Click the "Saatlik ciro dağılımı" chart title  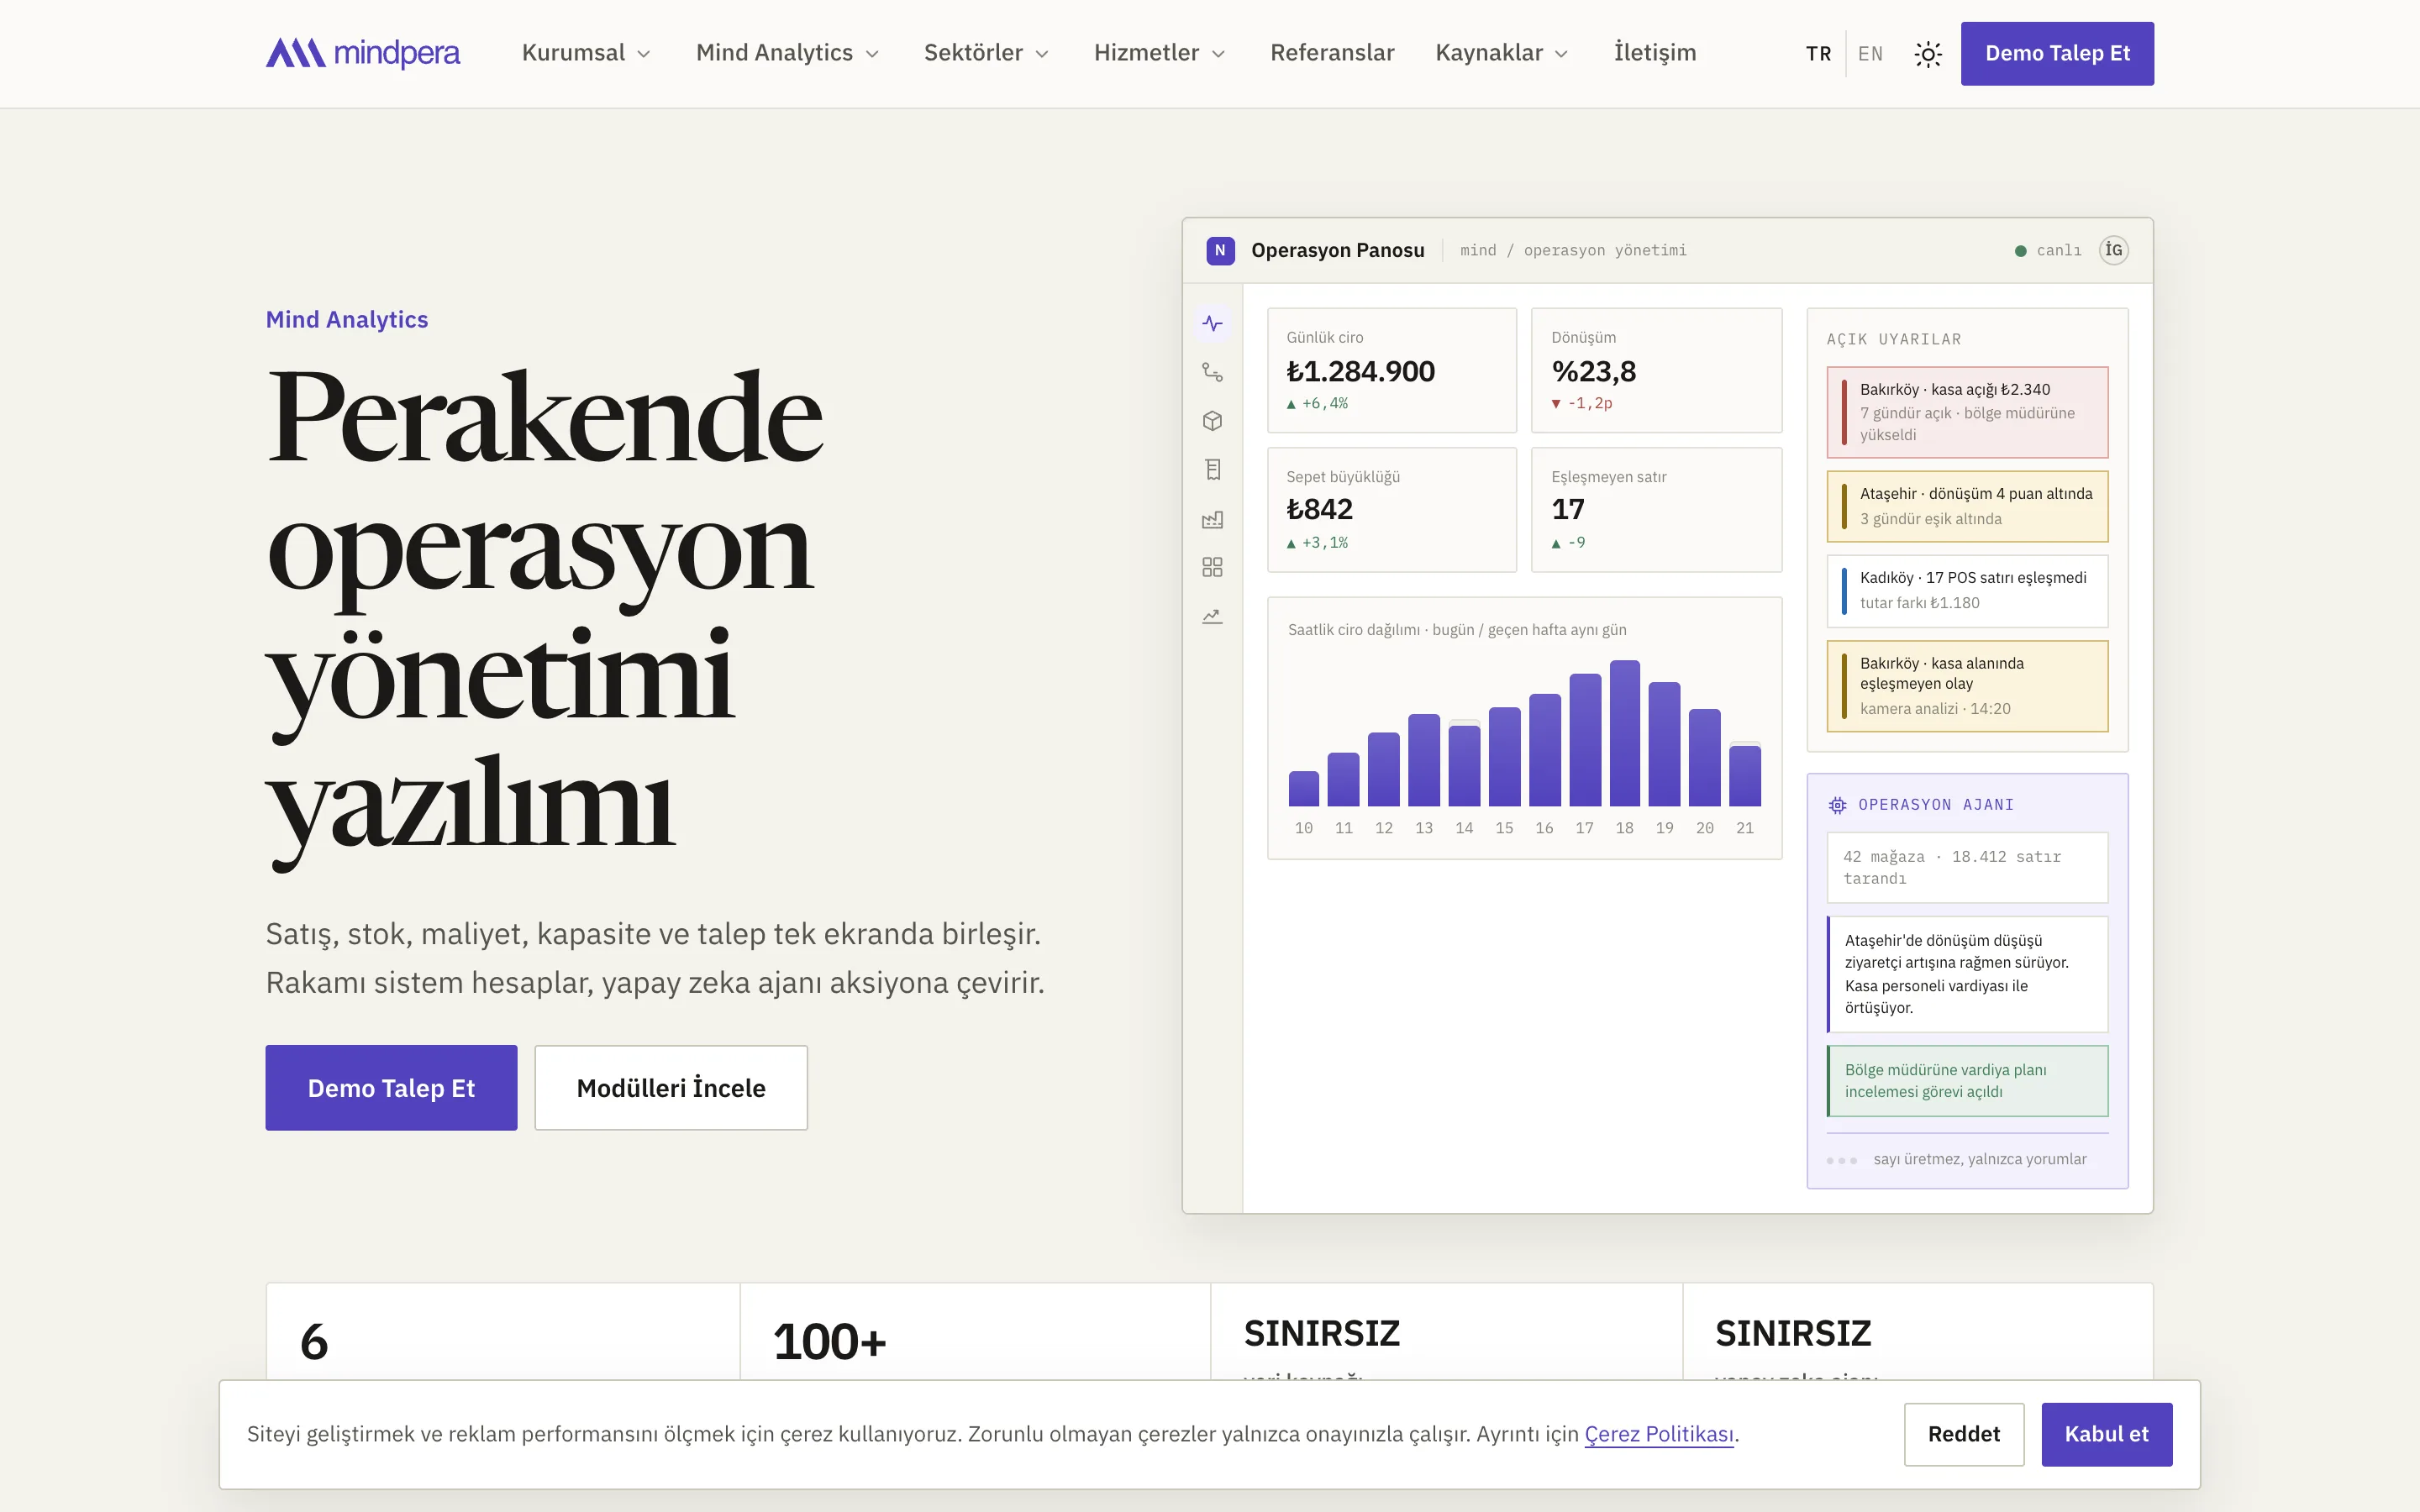tap(1457, 630)
